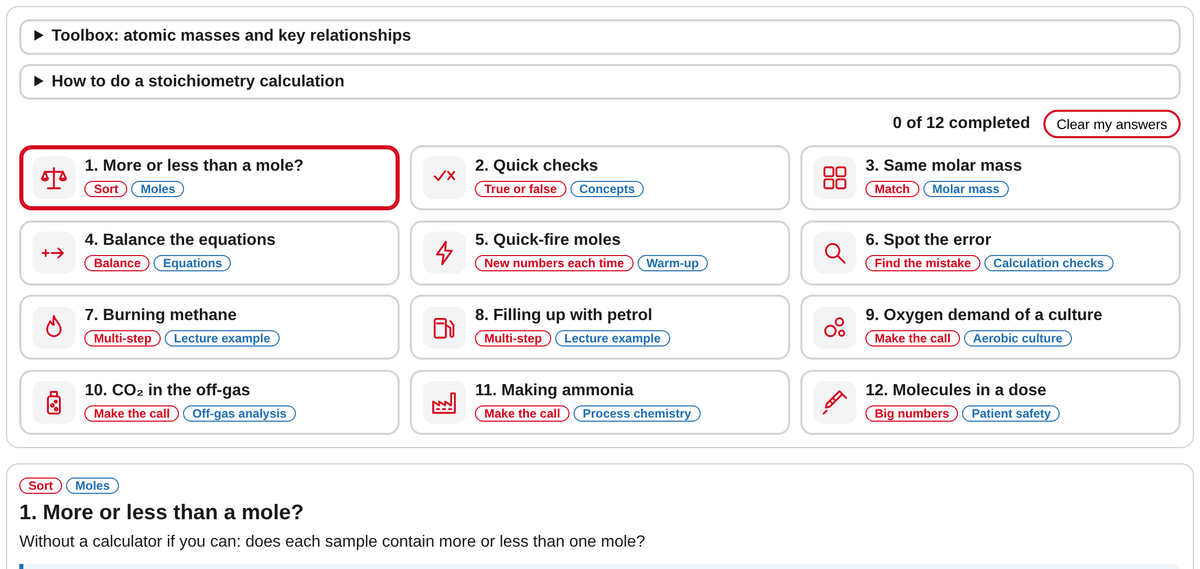This screenshot has height=569, width=1200.
Task: Select the 7. Burning methane card title
Action: 161,315
